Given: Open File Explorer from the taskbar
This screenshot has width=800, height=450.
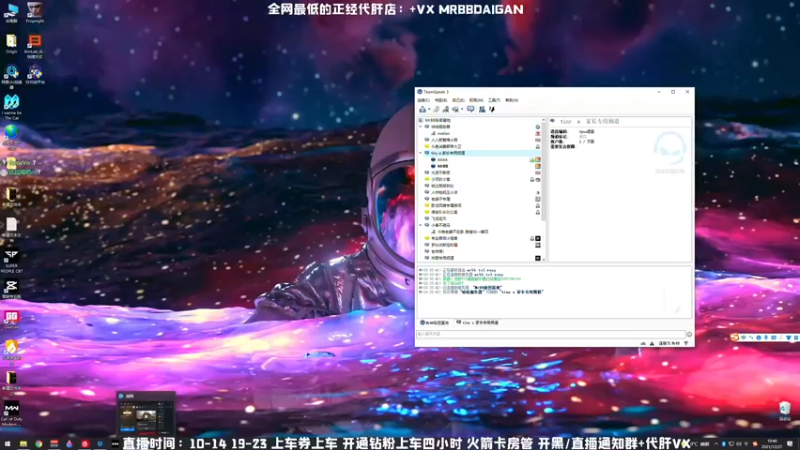Looking at the screenshot, I should coord(23,444).
